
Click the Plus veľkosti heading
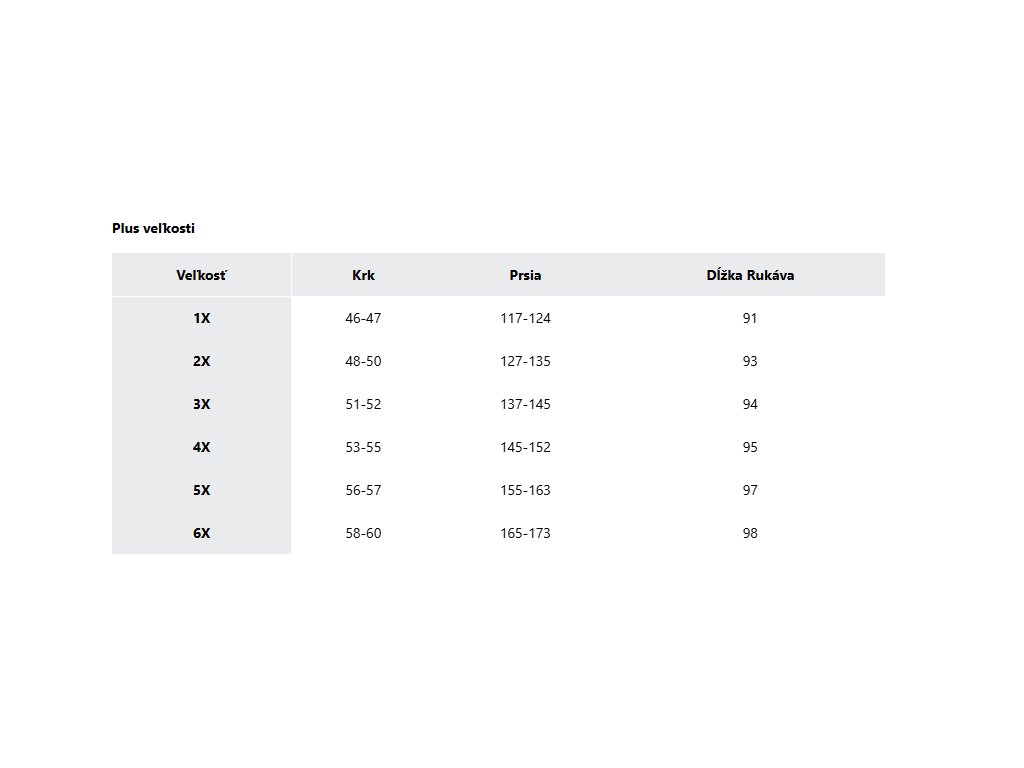coord(153,229)
